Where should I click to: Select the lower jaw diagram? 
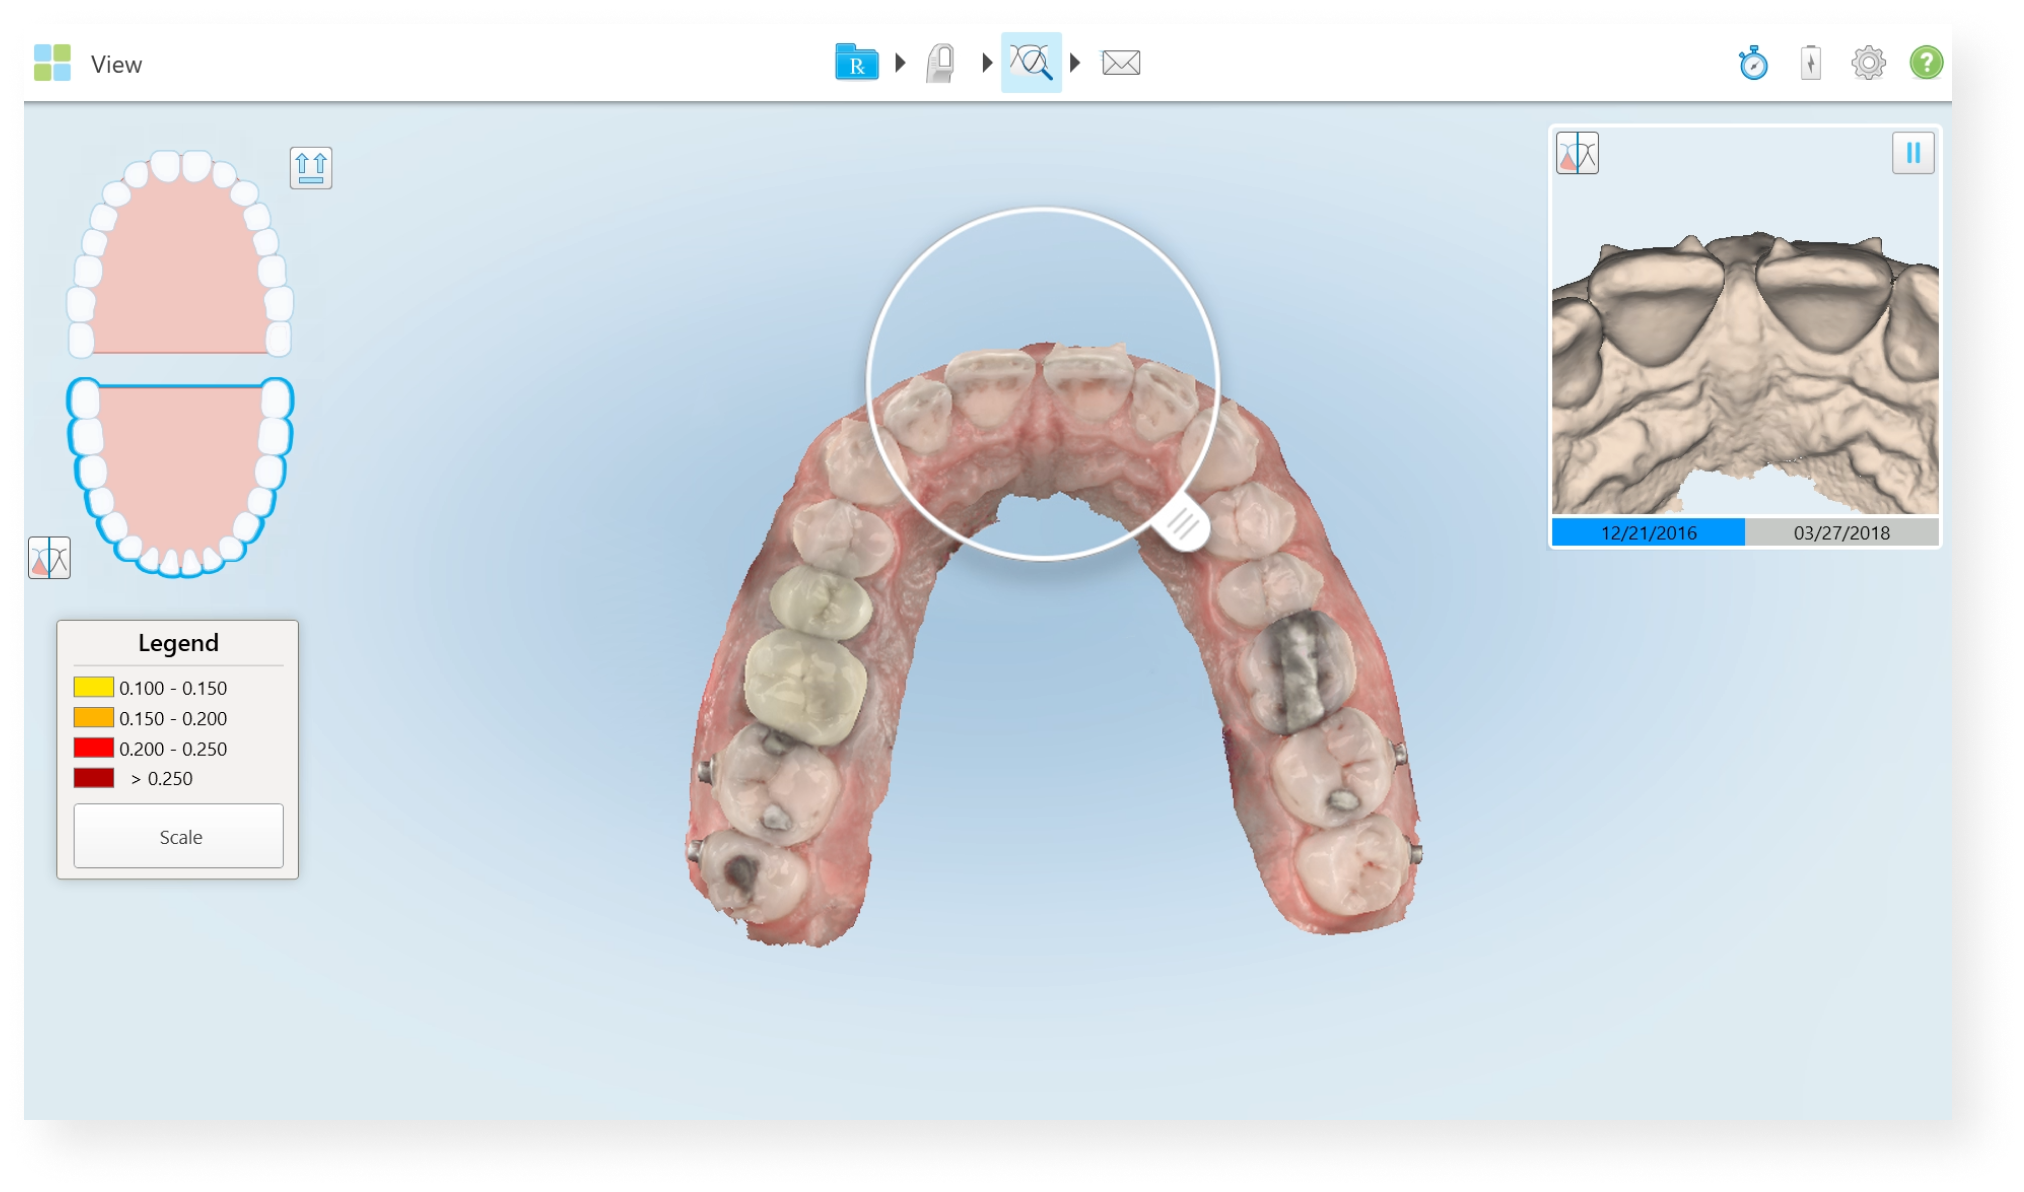180,477
